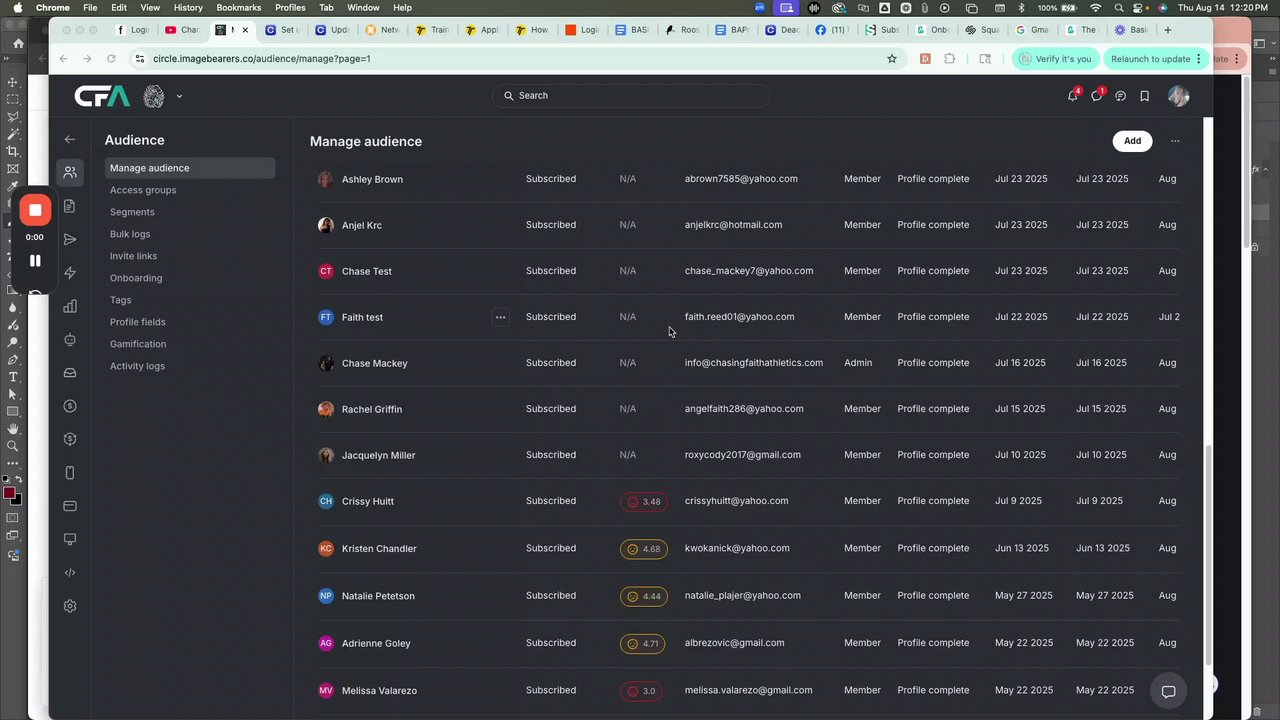Open the Bookmarks menu in menu bar

(x=238, y=7)
